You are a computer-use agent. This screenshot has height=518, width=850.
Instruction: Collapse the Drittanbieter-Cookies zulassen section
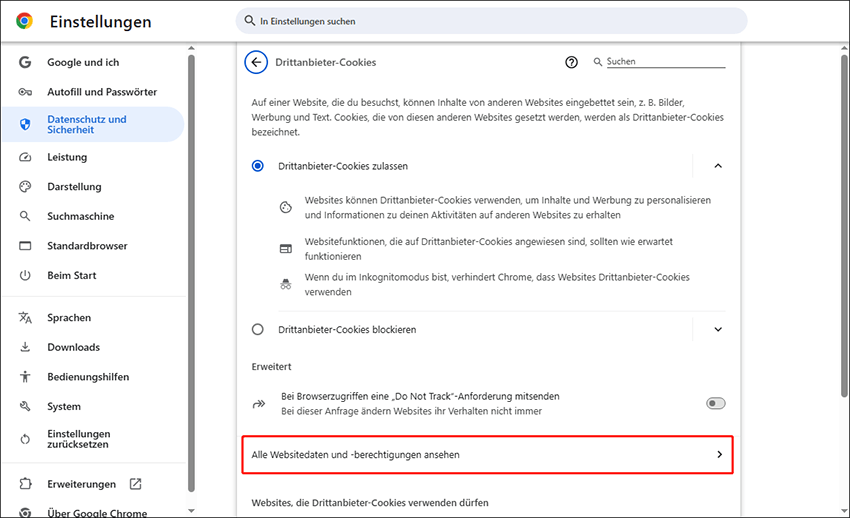[x=718, y=166]
